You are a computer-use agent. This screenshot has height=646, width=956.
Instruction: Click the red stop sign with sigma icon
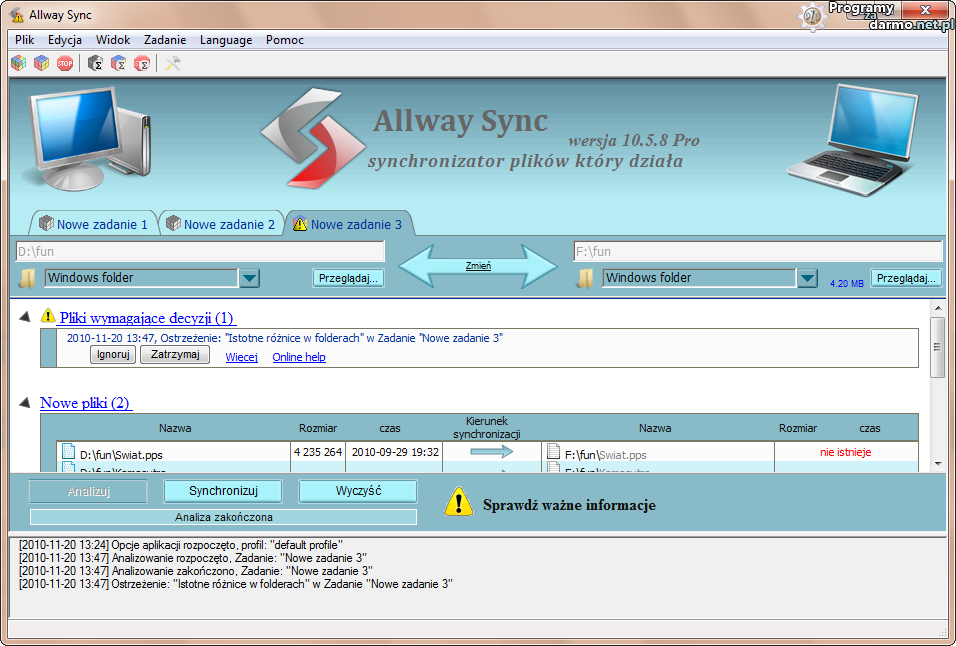coord(142,63)
